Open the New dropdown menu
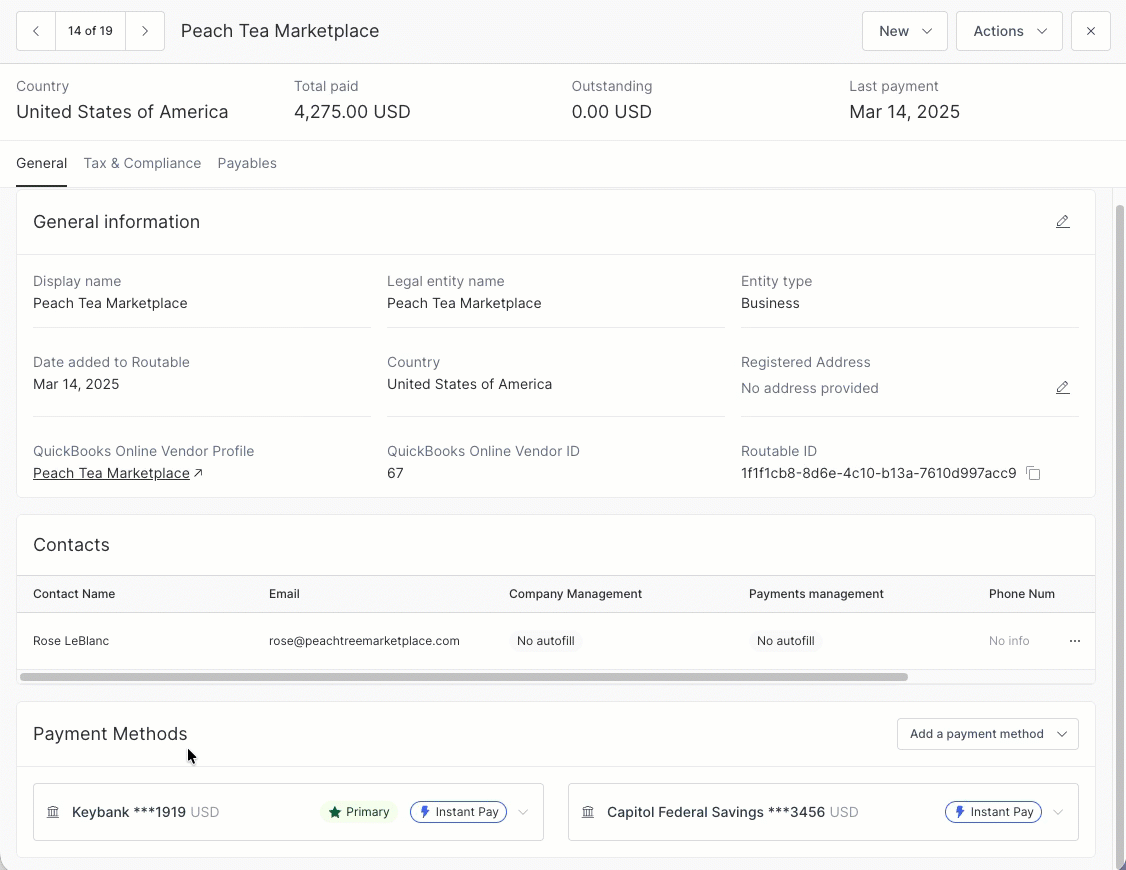 905,31
